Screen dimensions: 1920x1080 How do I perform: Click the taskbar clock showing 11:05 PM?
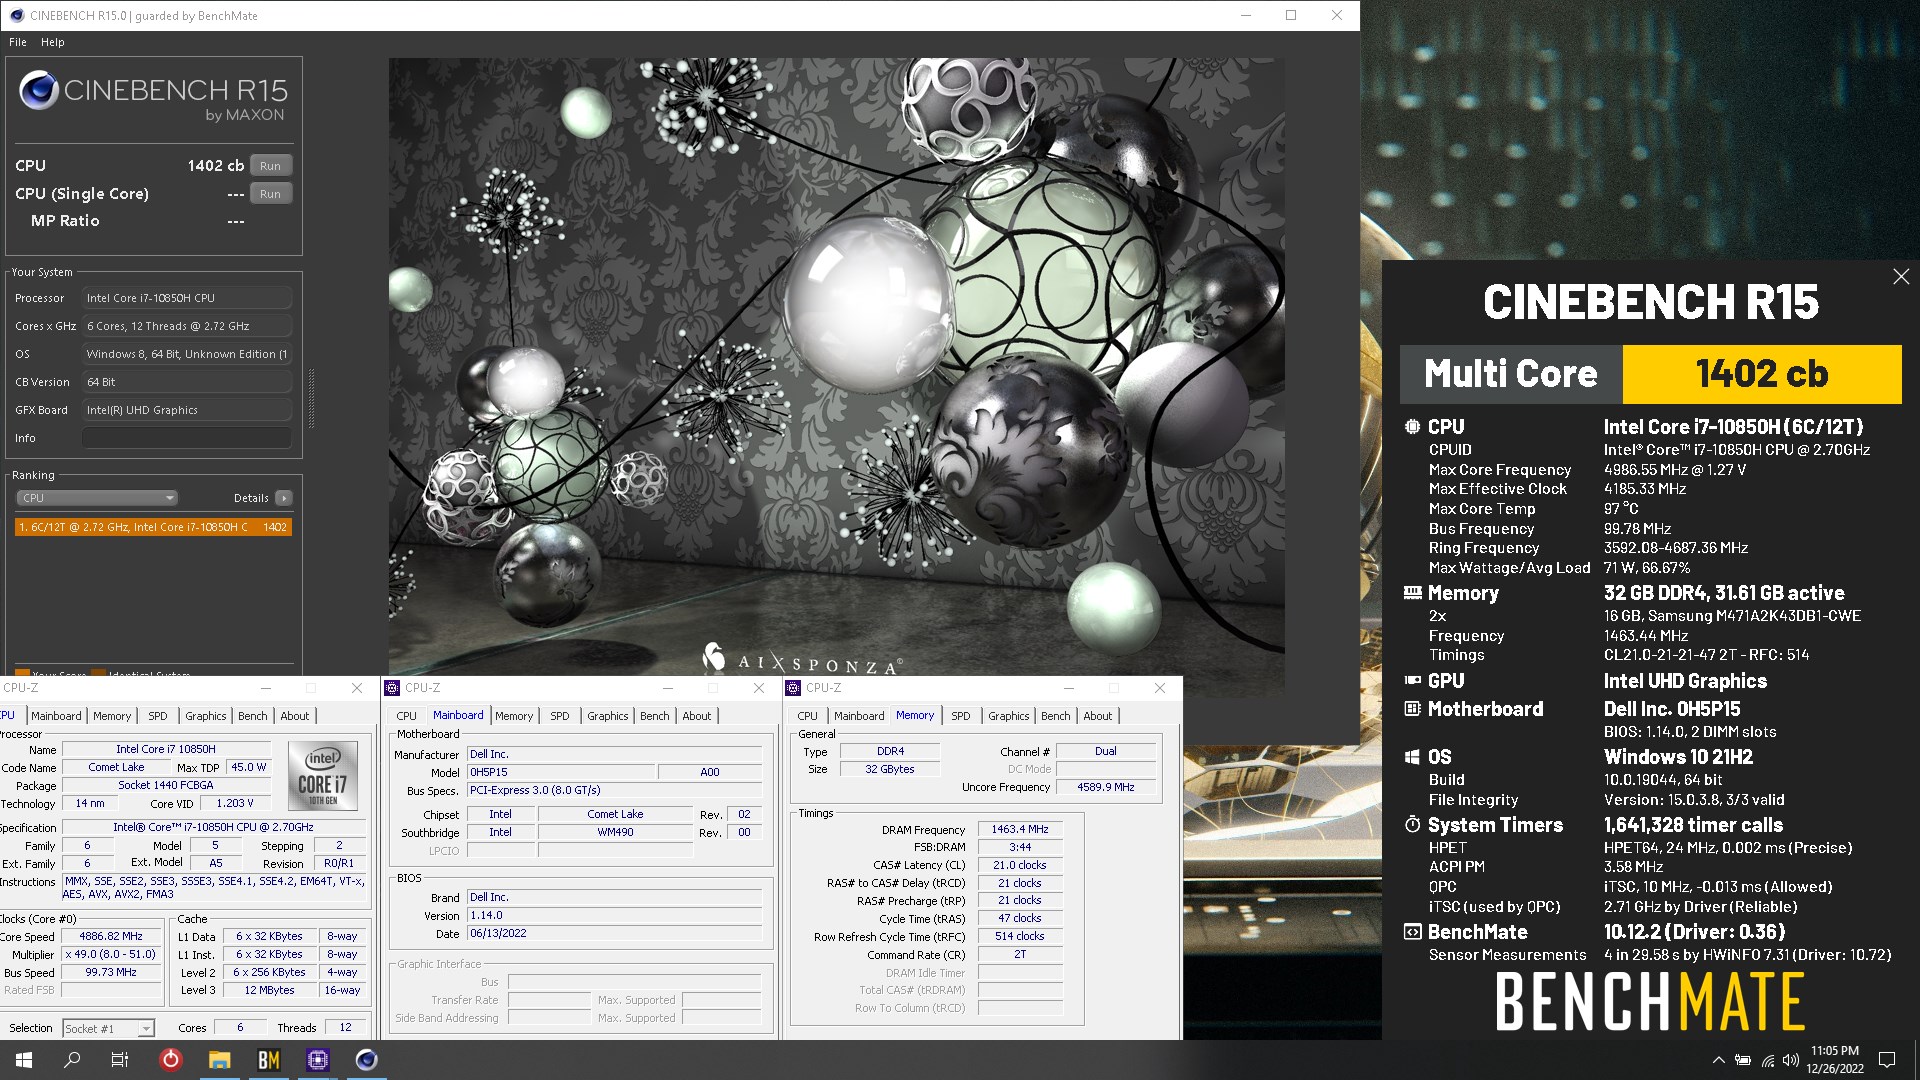1835,1060
